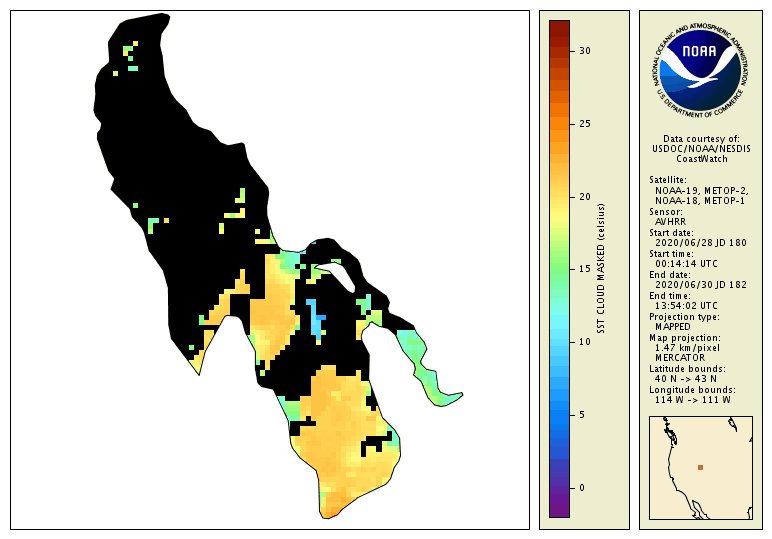Click '114 W -> 111 W' longitude value
Image resolution: width=772 pixels, height=539 pixels.
pyautogui.click(x=692, y=400)
